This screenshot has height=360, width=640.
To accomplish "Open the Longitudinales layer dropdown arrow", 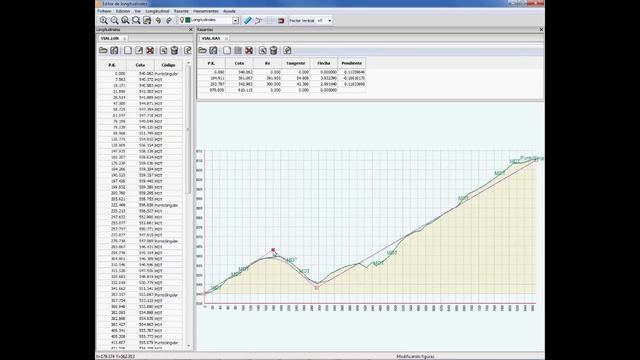I will click(236, 20).
